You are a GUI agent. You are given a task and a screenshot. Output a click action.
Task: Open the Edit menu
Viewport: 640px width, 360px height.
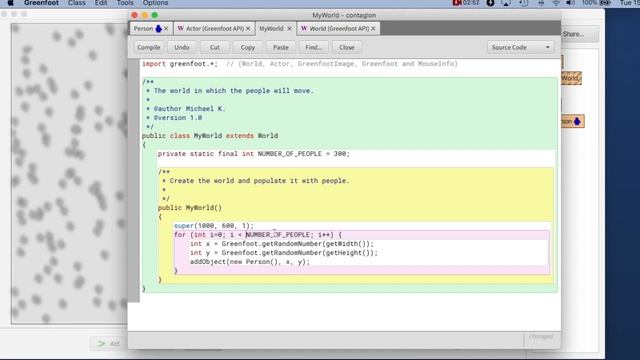click(101, 3)
